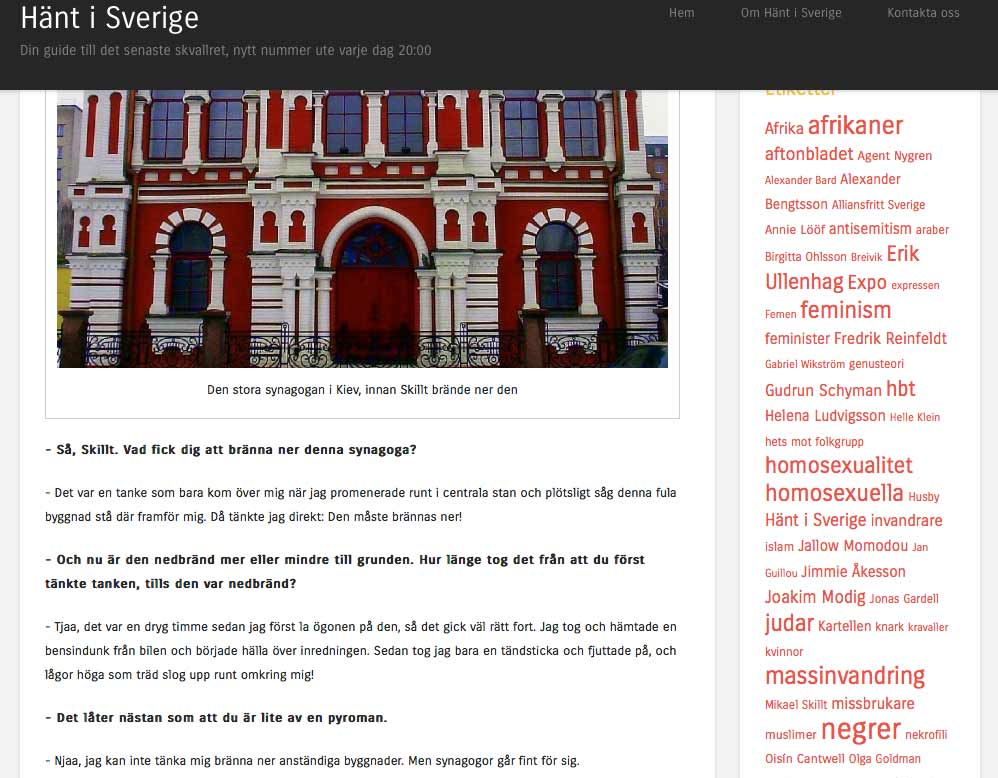Open the homosexualitet tag
The width and height of the screenshot is (998, 778).
pyautogui.click(x=838, y=465)
